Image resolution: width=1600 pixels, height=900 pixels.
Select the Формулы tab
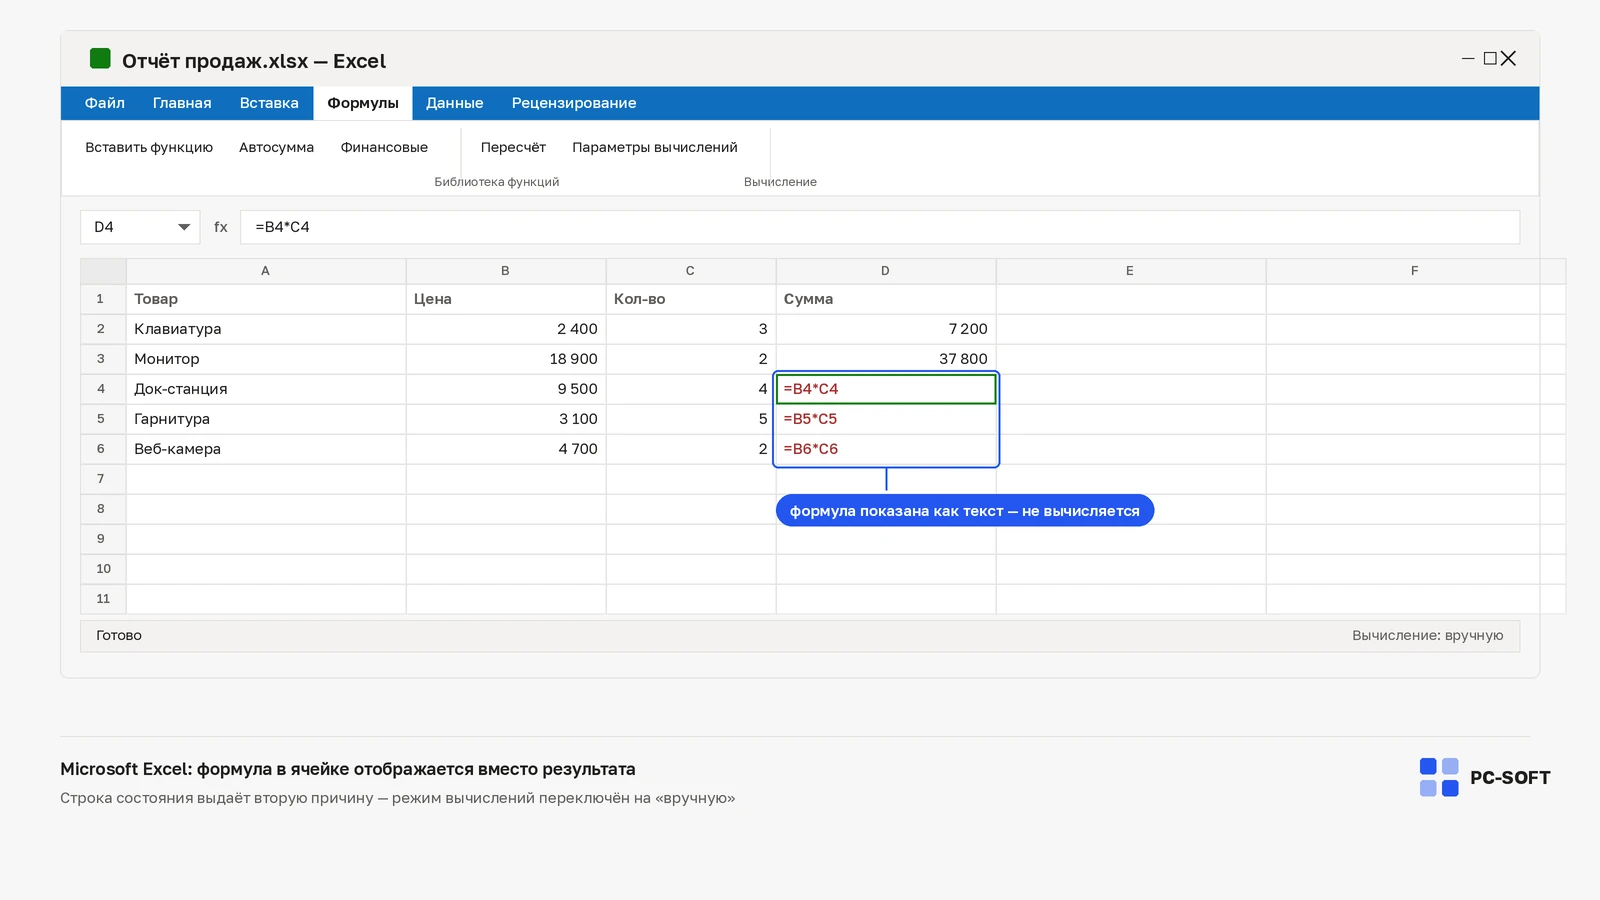coord(363,103)
